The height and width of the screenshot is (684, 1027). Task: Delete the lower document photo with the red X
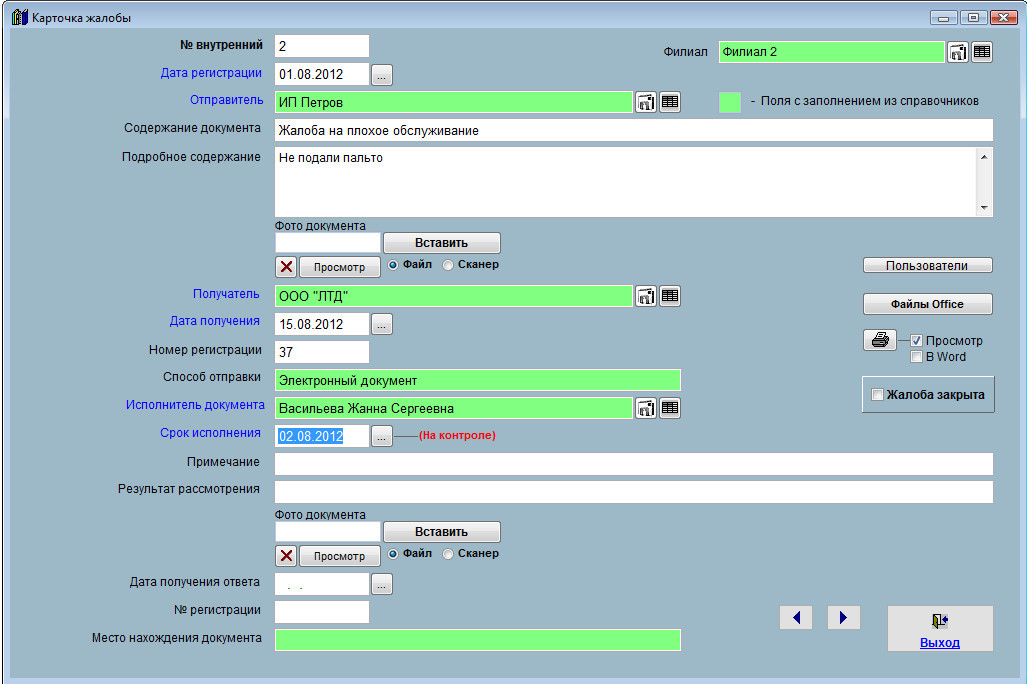(286, 556)
